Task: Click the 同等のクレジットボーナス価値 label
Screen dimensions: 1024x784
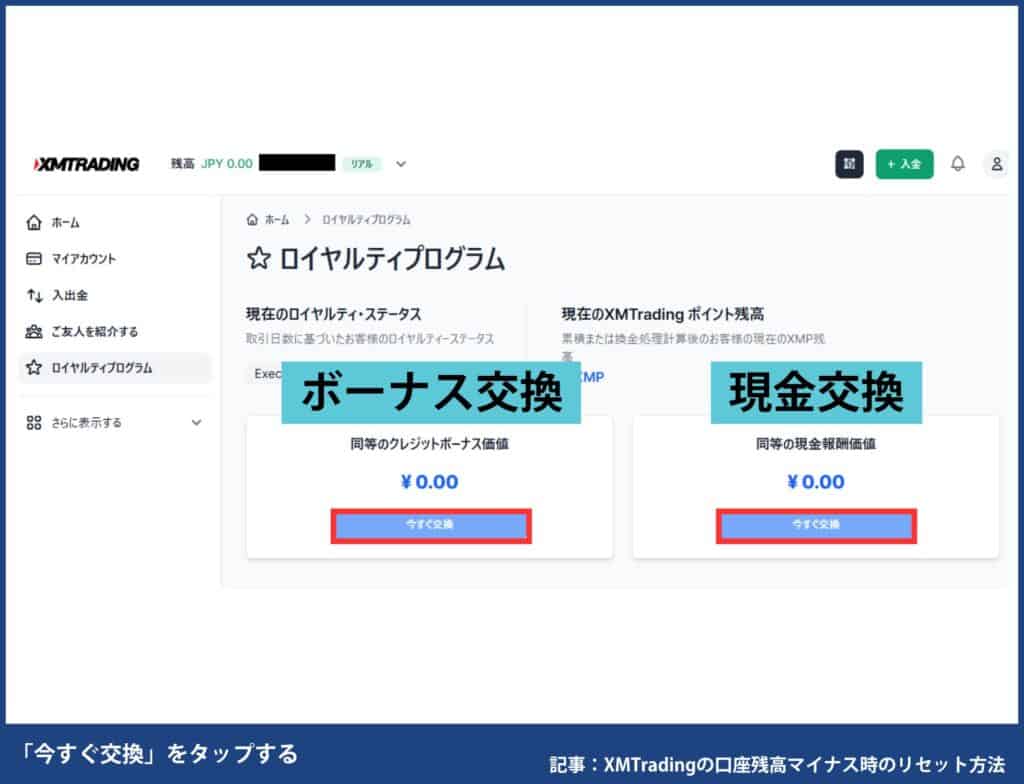Action: pos(429,444)
